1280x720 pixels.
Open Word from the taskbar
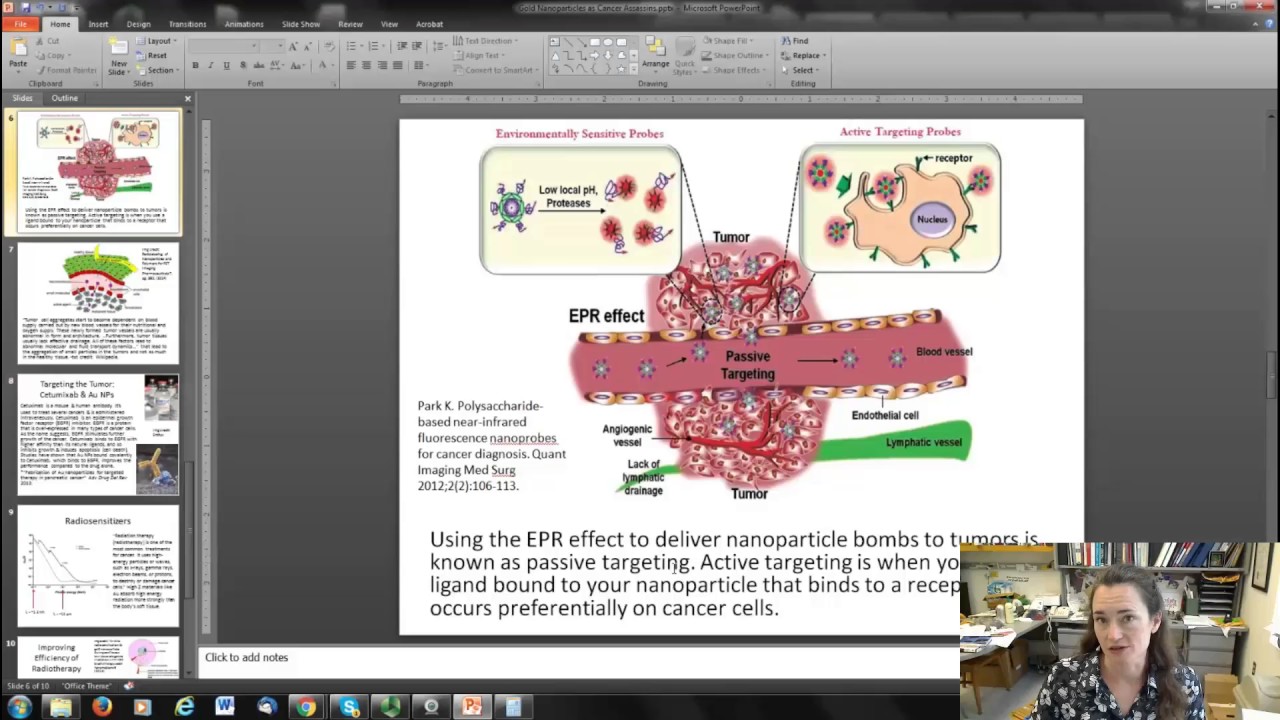pos(225,708)
